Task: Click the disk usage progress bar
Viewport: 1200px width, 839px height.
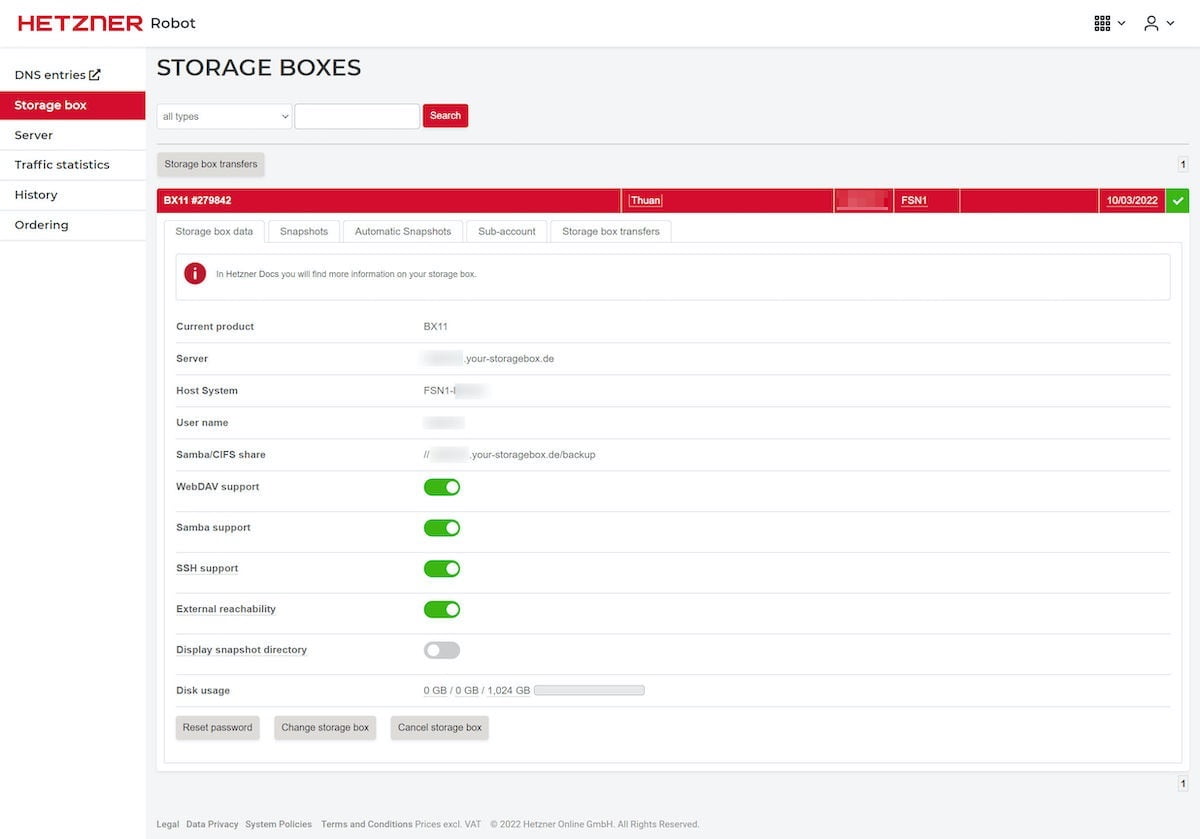Action: [x=589, y=691]
